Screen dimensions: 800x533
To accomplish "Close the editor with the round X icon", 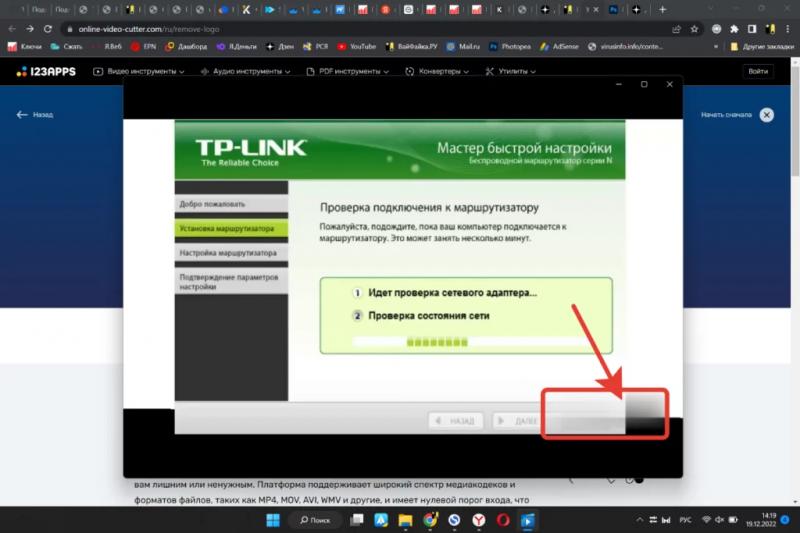I will tap(767, 115).
